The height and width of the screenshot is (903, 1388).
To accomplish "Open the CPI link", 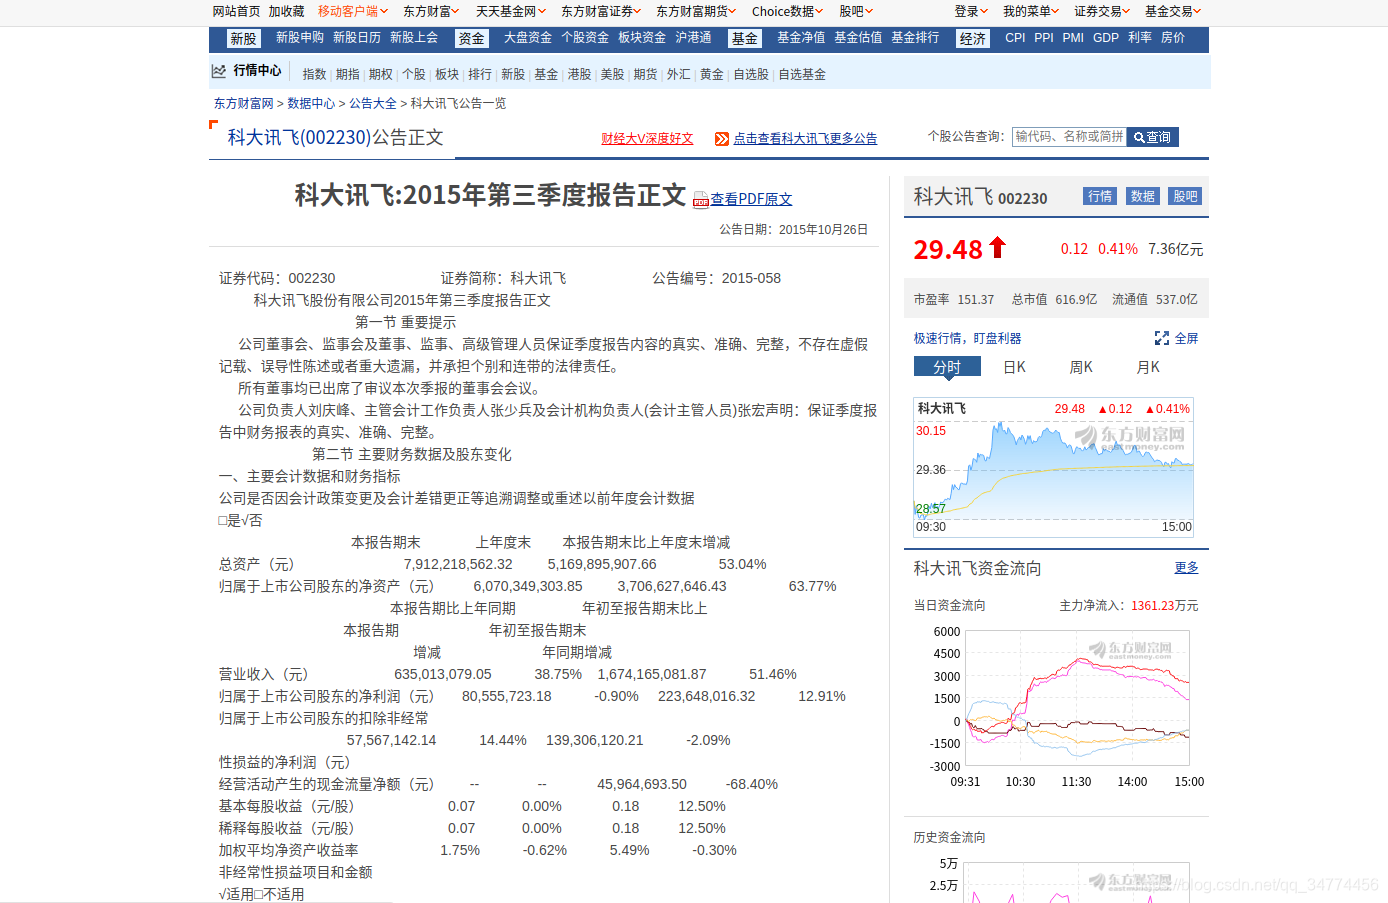I will coord(1015,38).
